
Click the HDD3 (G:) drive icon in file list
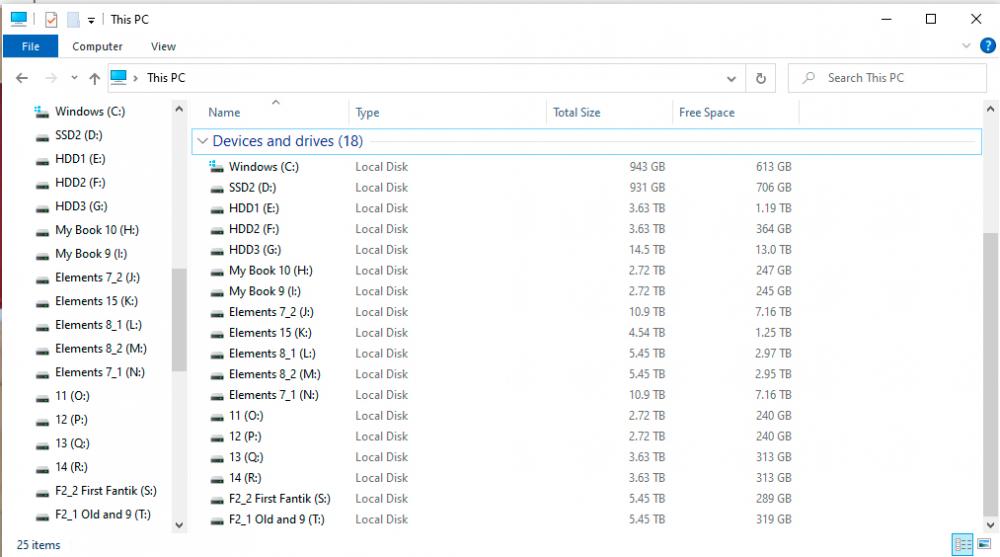(217, 251)
